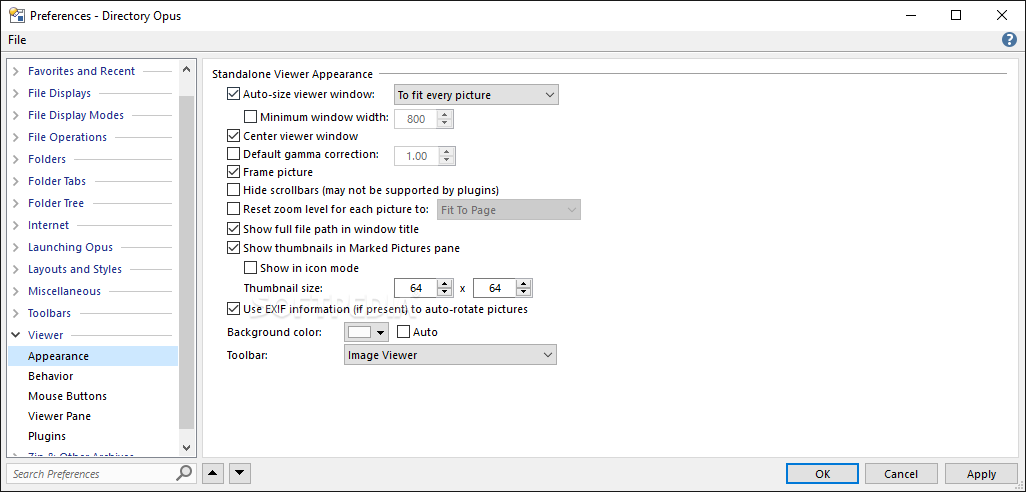Select the Appearance page
The width and height of the screenshot is (1026, 492).
tap(92, 356)
